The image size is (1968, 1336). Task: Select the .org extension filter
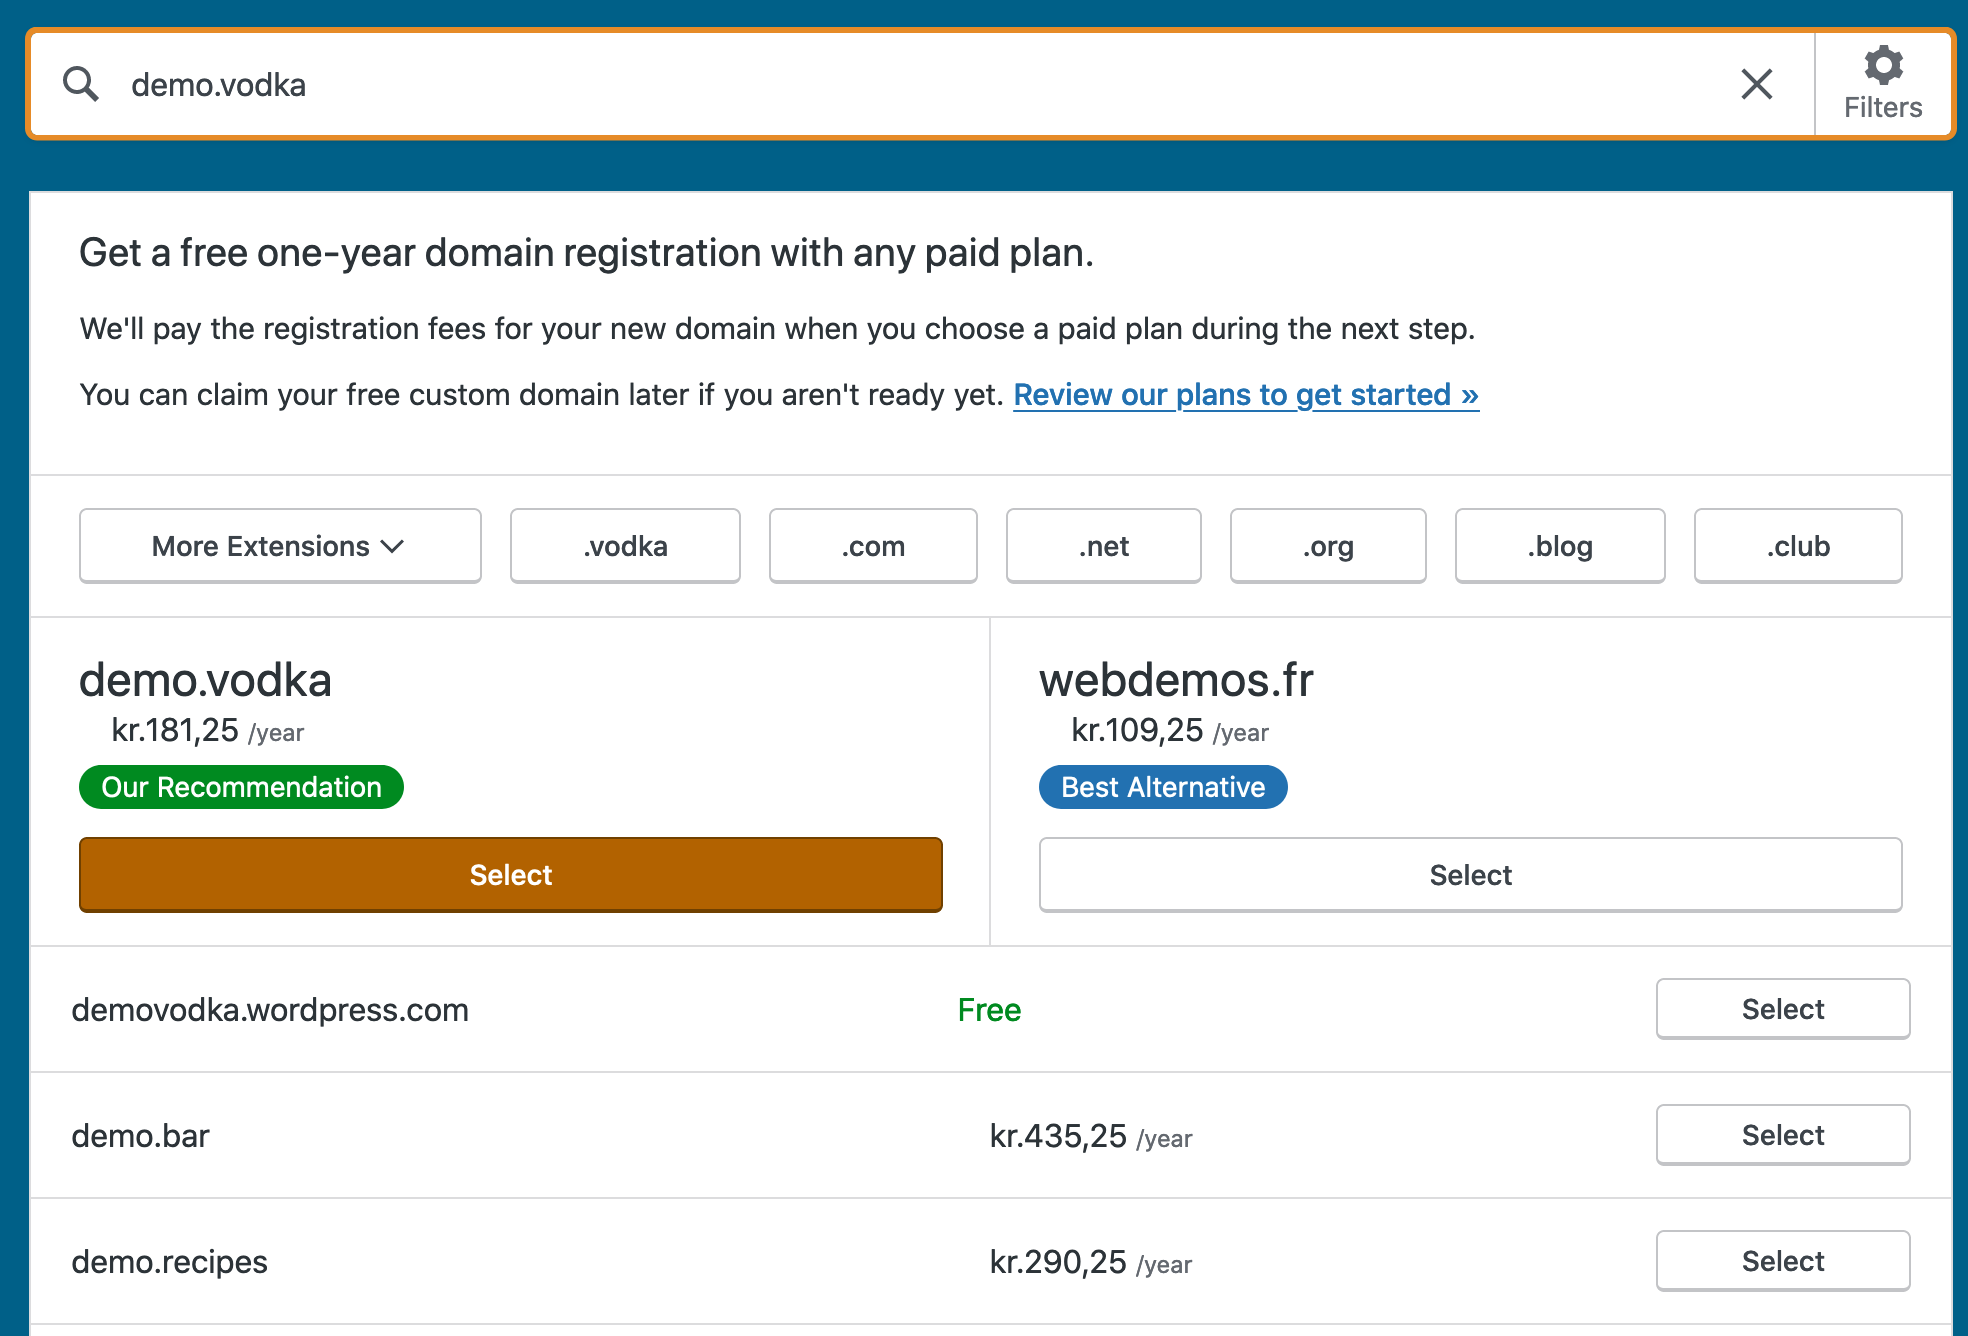click(1327, 546)
